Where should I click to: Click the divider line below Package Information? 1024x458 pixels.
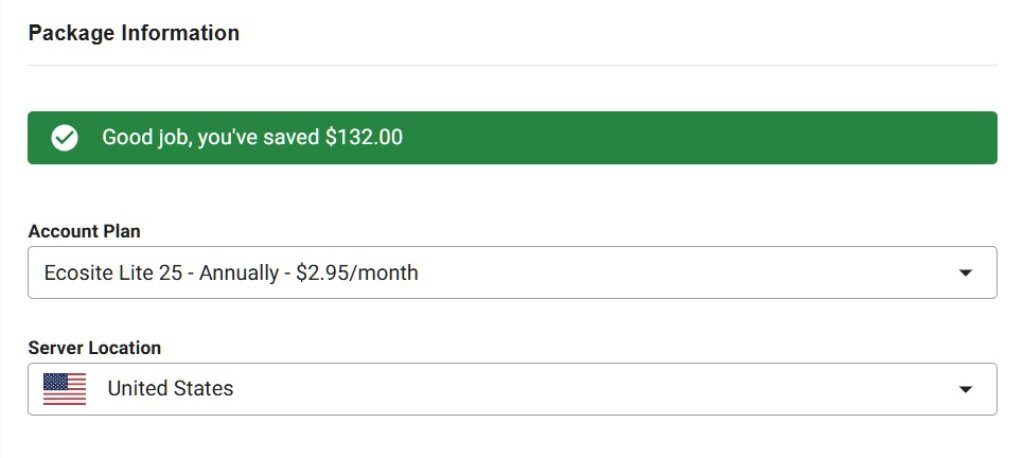512,66
